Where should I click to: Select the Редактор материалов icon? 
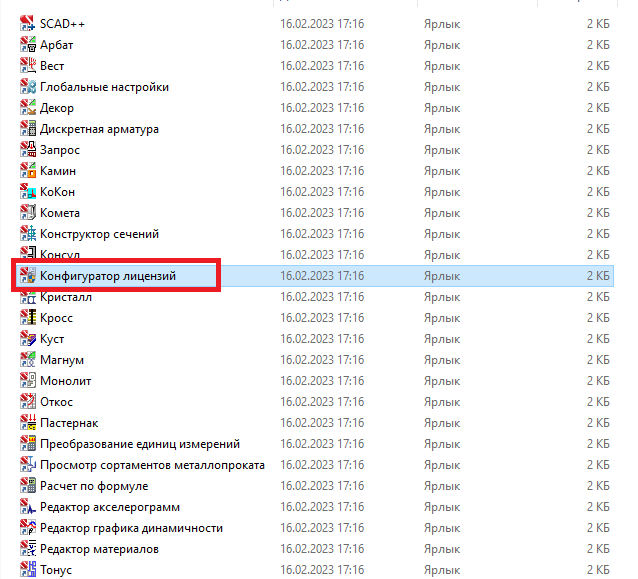click(28, 549)
